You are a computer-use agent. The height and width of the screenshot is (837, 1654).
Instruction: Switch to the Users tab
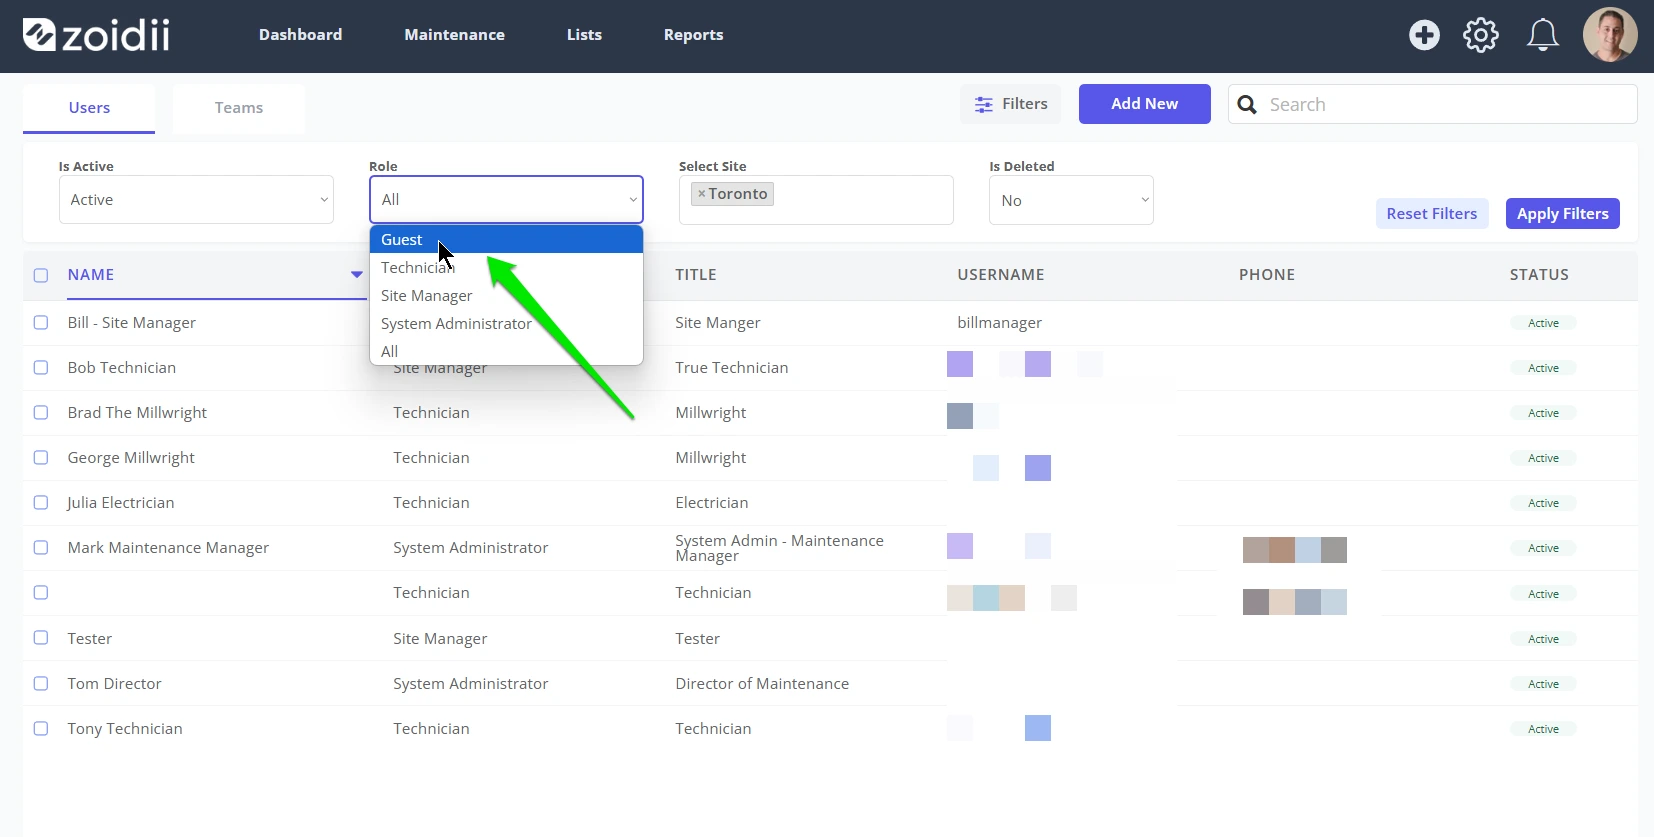click(x=89, y=108)
